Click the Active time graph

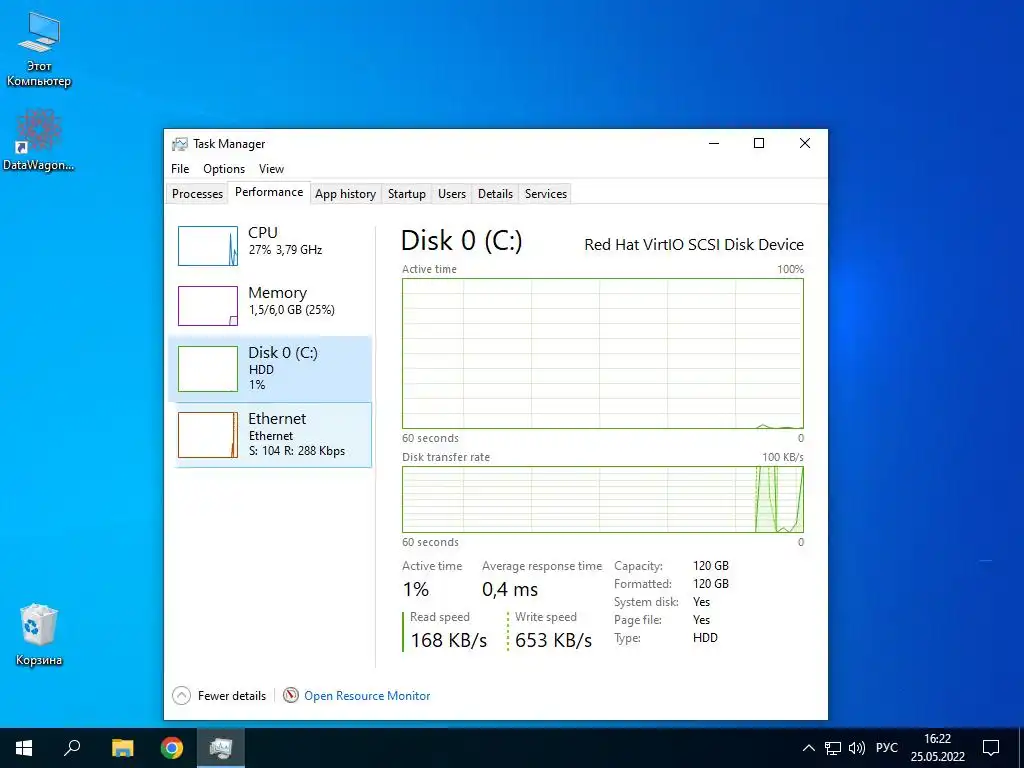click(x=603, y=353)
